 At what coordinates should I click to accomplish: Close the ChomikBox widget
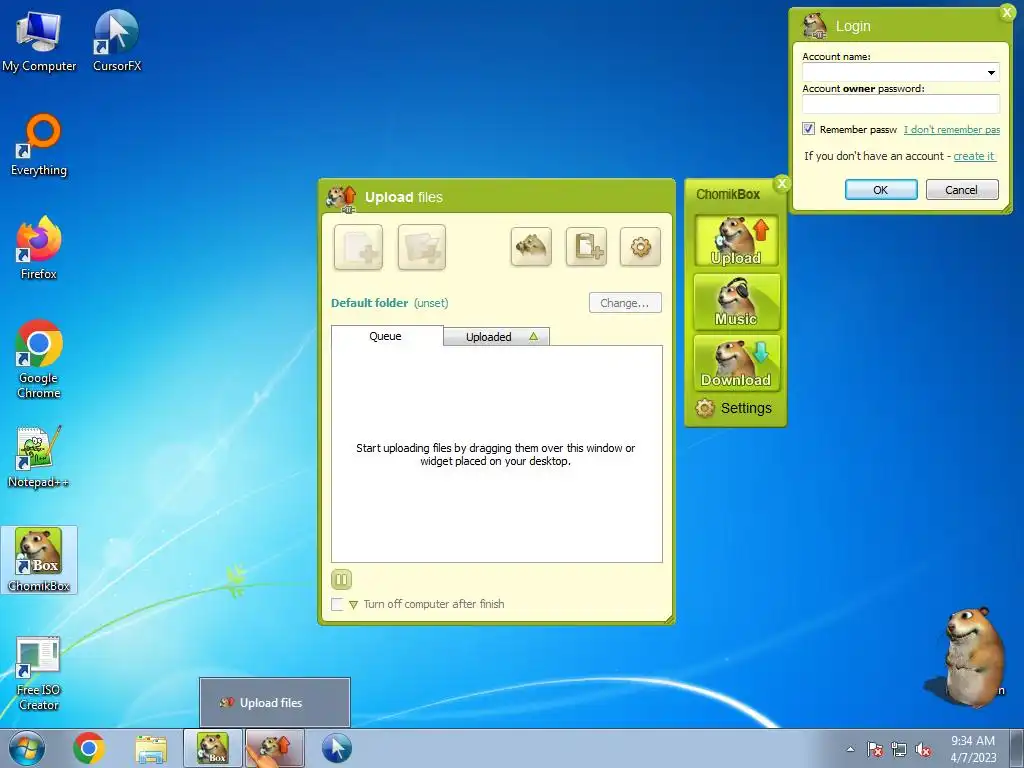(781, 184)
